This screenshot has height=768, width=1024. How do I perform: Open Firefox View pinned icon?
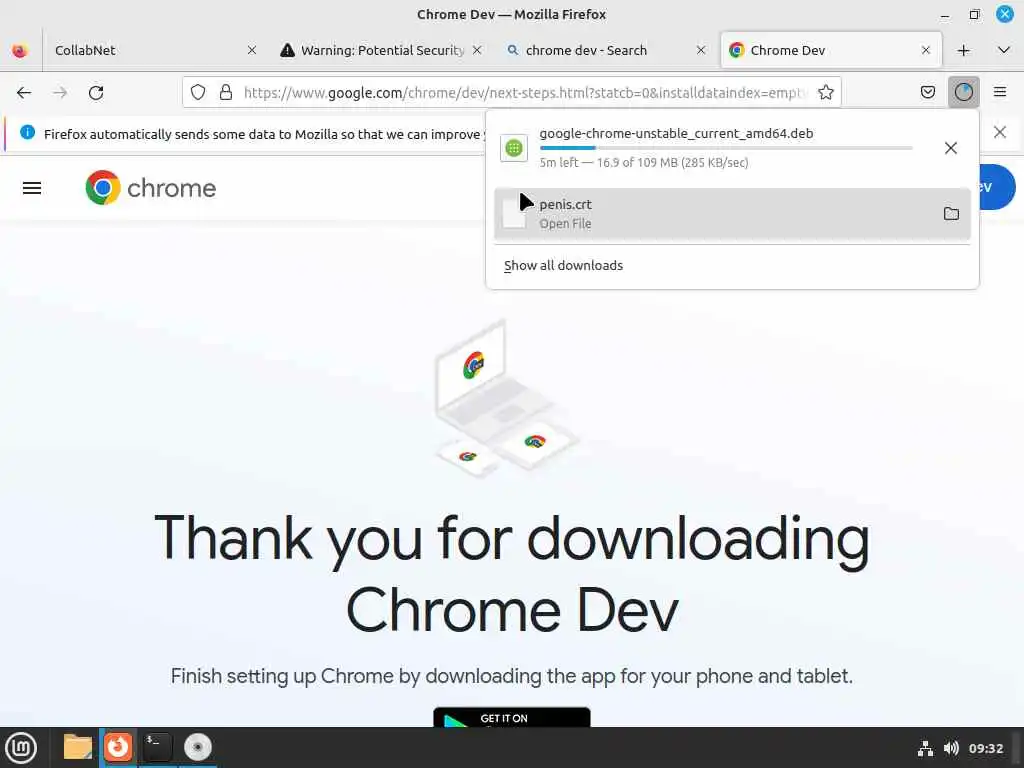click(20, 50)
